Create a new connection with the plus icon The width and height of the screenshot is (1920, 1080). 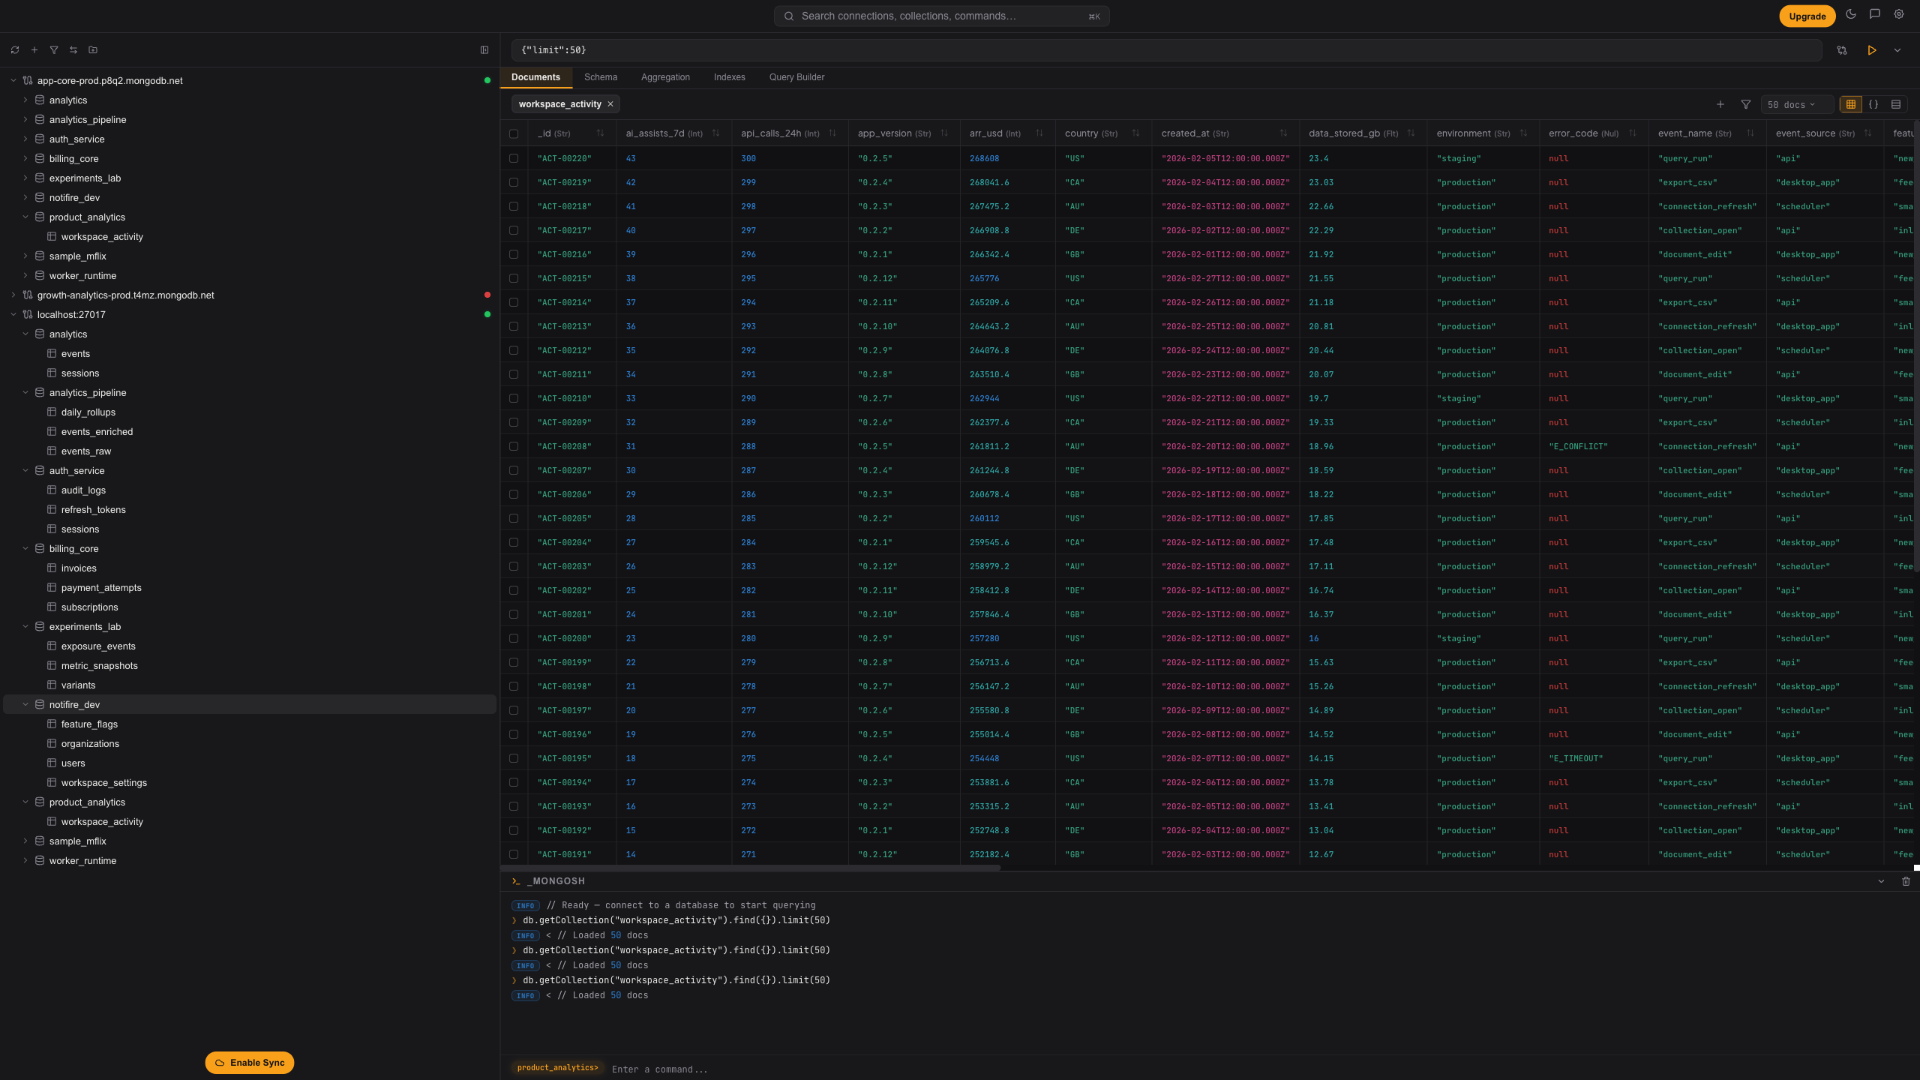click(x=33, y=49)
